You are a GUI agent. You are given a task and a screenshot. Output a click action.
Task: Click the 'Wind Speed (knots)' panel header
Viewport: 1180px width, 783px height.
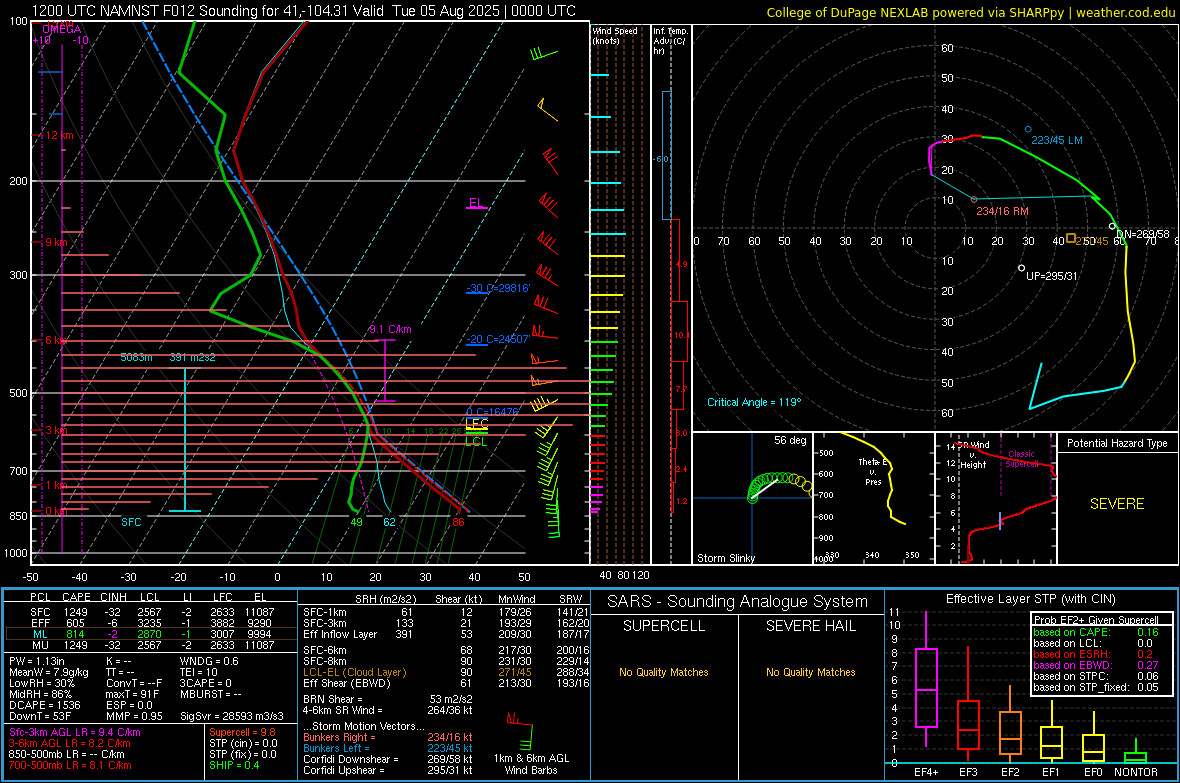point(615,35)
